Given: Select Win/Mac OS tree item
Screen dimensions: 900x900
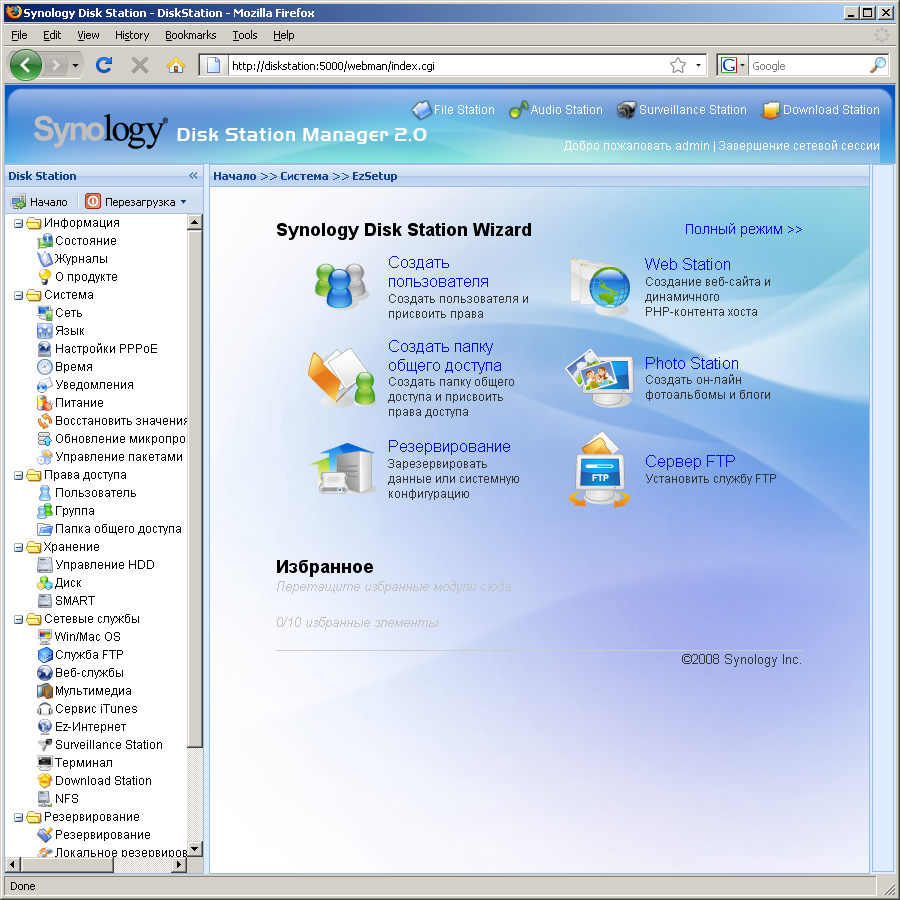Looking at the screenshot, I should pyautogui.click(x=87, y=637).
